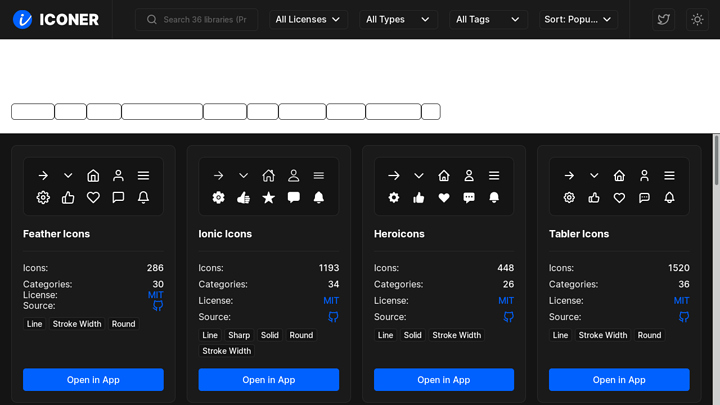Viewport: 720px width, 405px height.
Task: Select the Line tag on Heroicons
Action: tap(385, 335)
